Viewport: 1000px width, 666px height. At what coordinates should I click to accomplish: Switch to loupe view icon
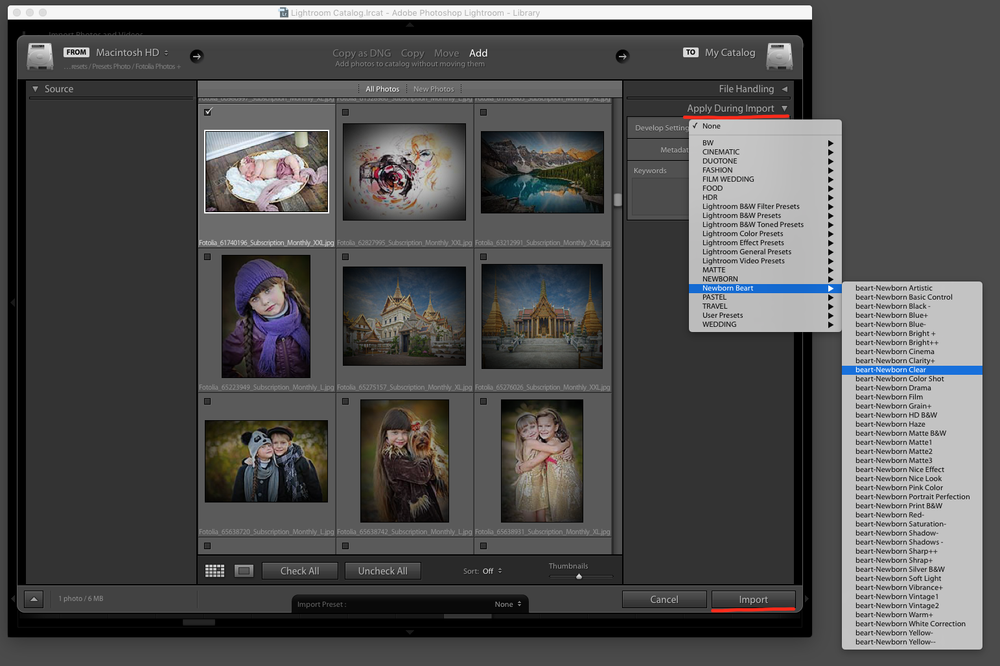[x=244, y=571]
